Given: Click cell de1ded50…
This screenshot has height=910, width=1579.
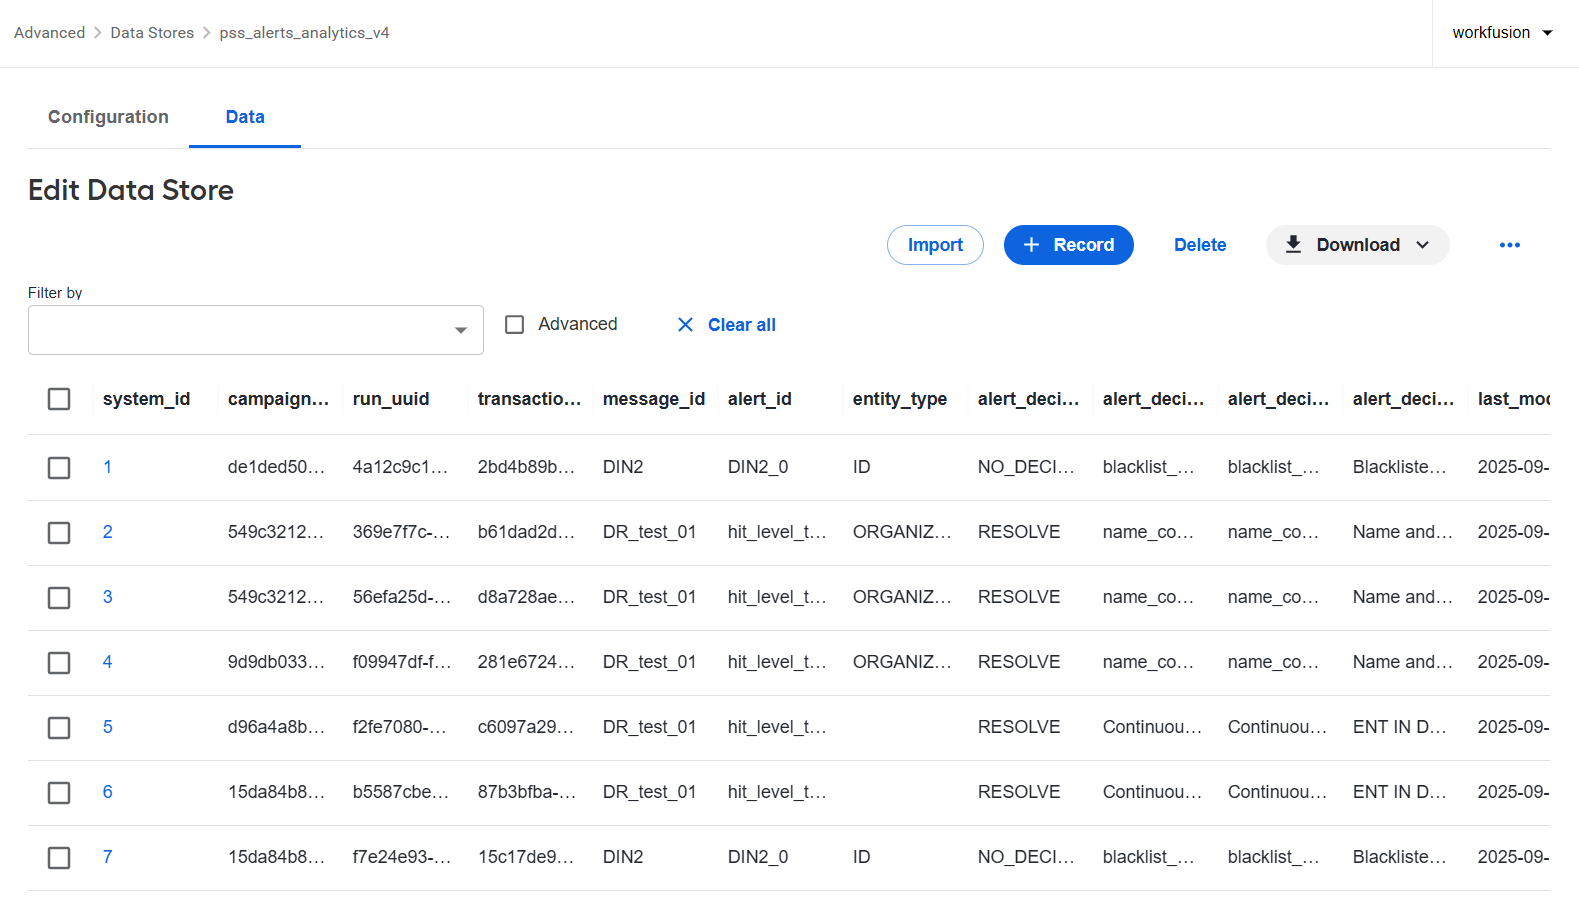Looking at the screenshot, I should coord(276,467).
